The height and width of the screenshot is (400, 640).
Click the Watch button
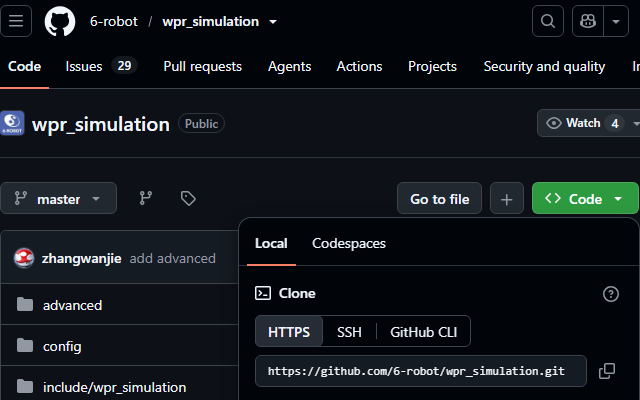(589, 123)
